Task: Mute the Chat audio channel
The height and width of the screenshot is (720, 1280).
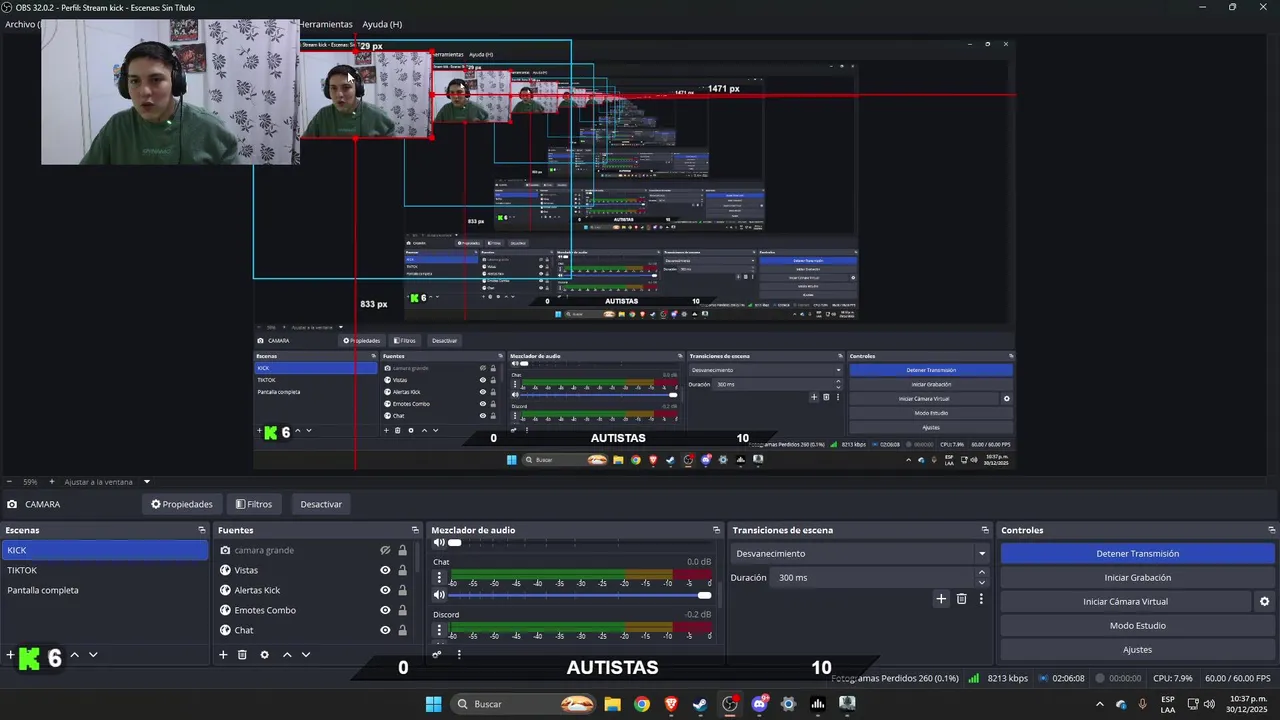Action: click(x=439, y=595)
